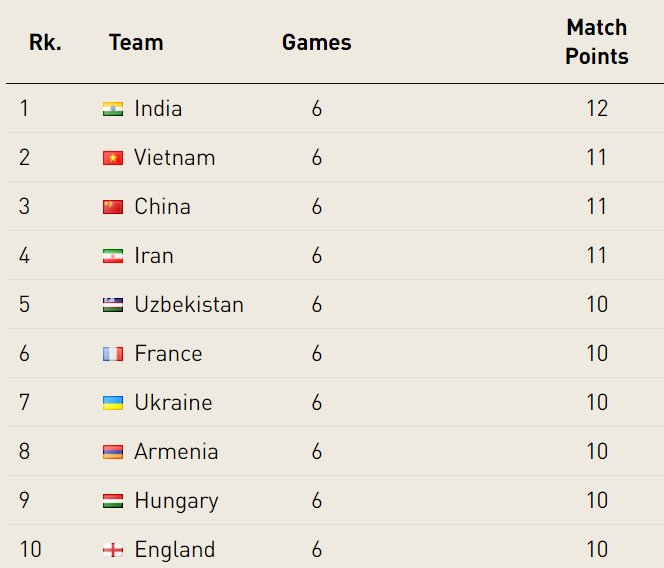
Task: Click the Iran flag icon
Action: coord(113,256)
